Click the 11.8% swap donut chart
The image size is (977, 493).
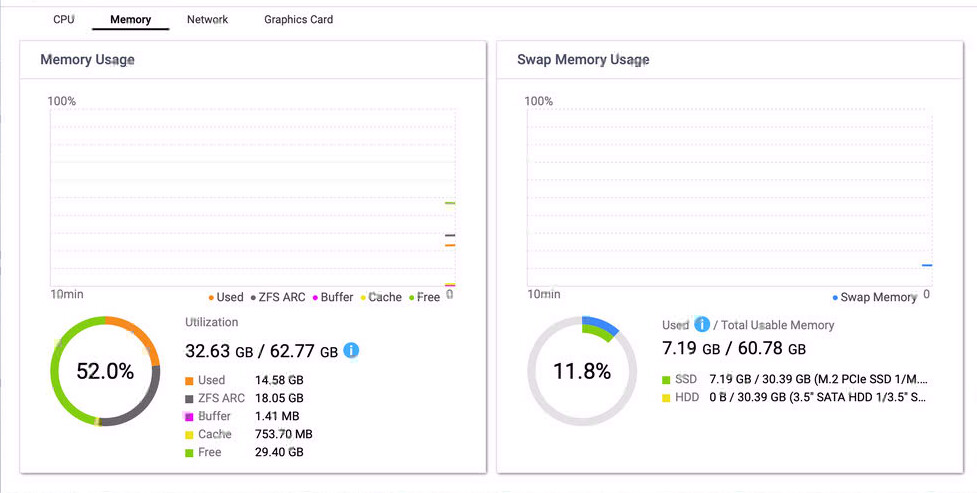pyautogui.click(x=581, y=371)
